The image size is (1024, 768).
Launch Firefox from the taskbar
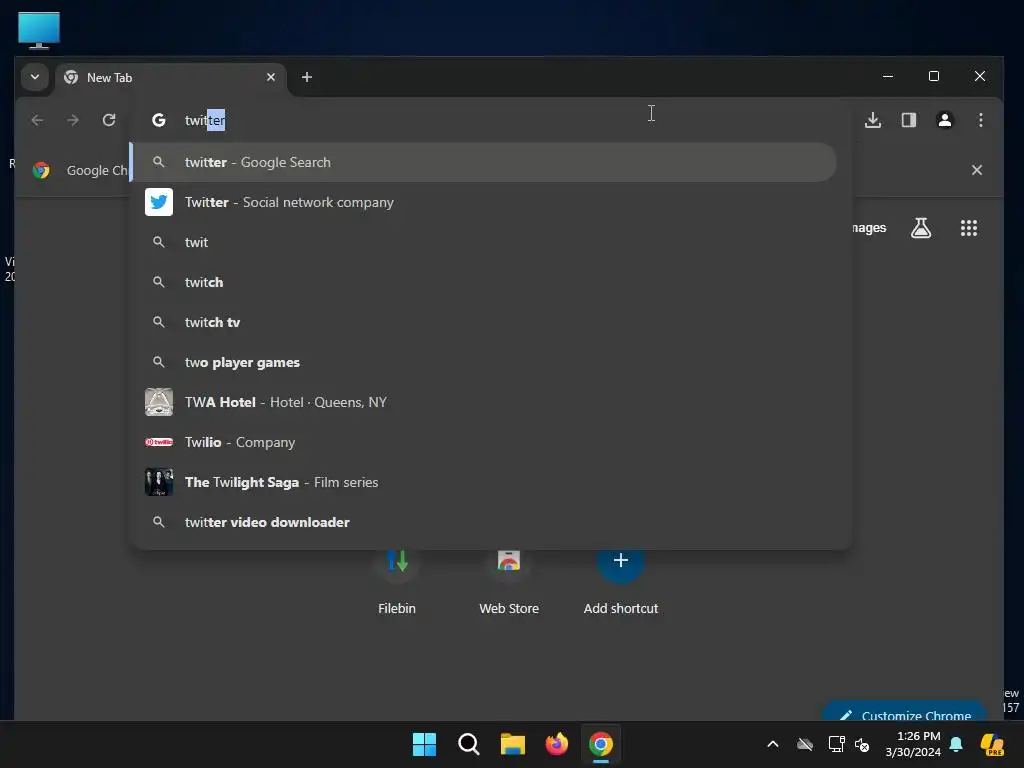coord(556,744)
